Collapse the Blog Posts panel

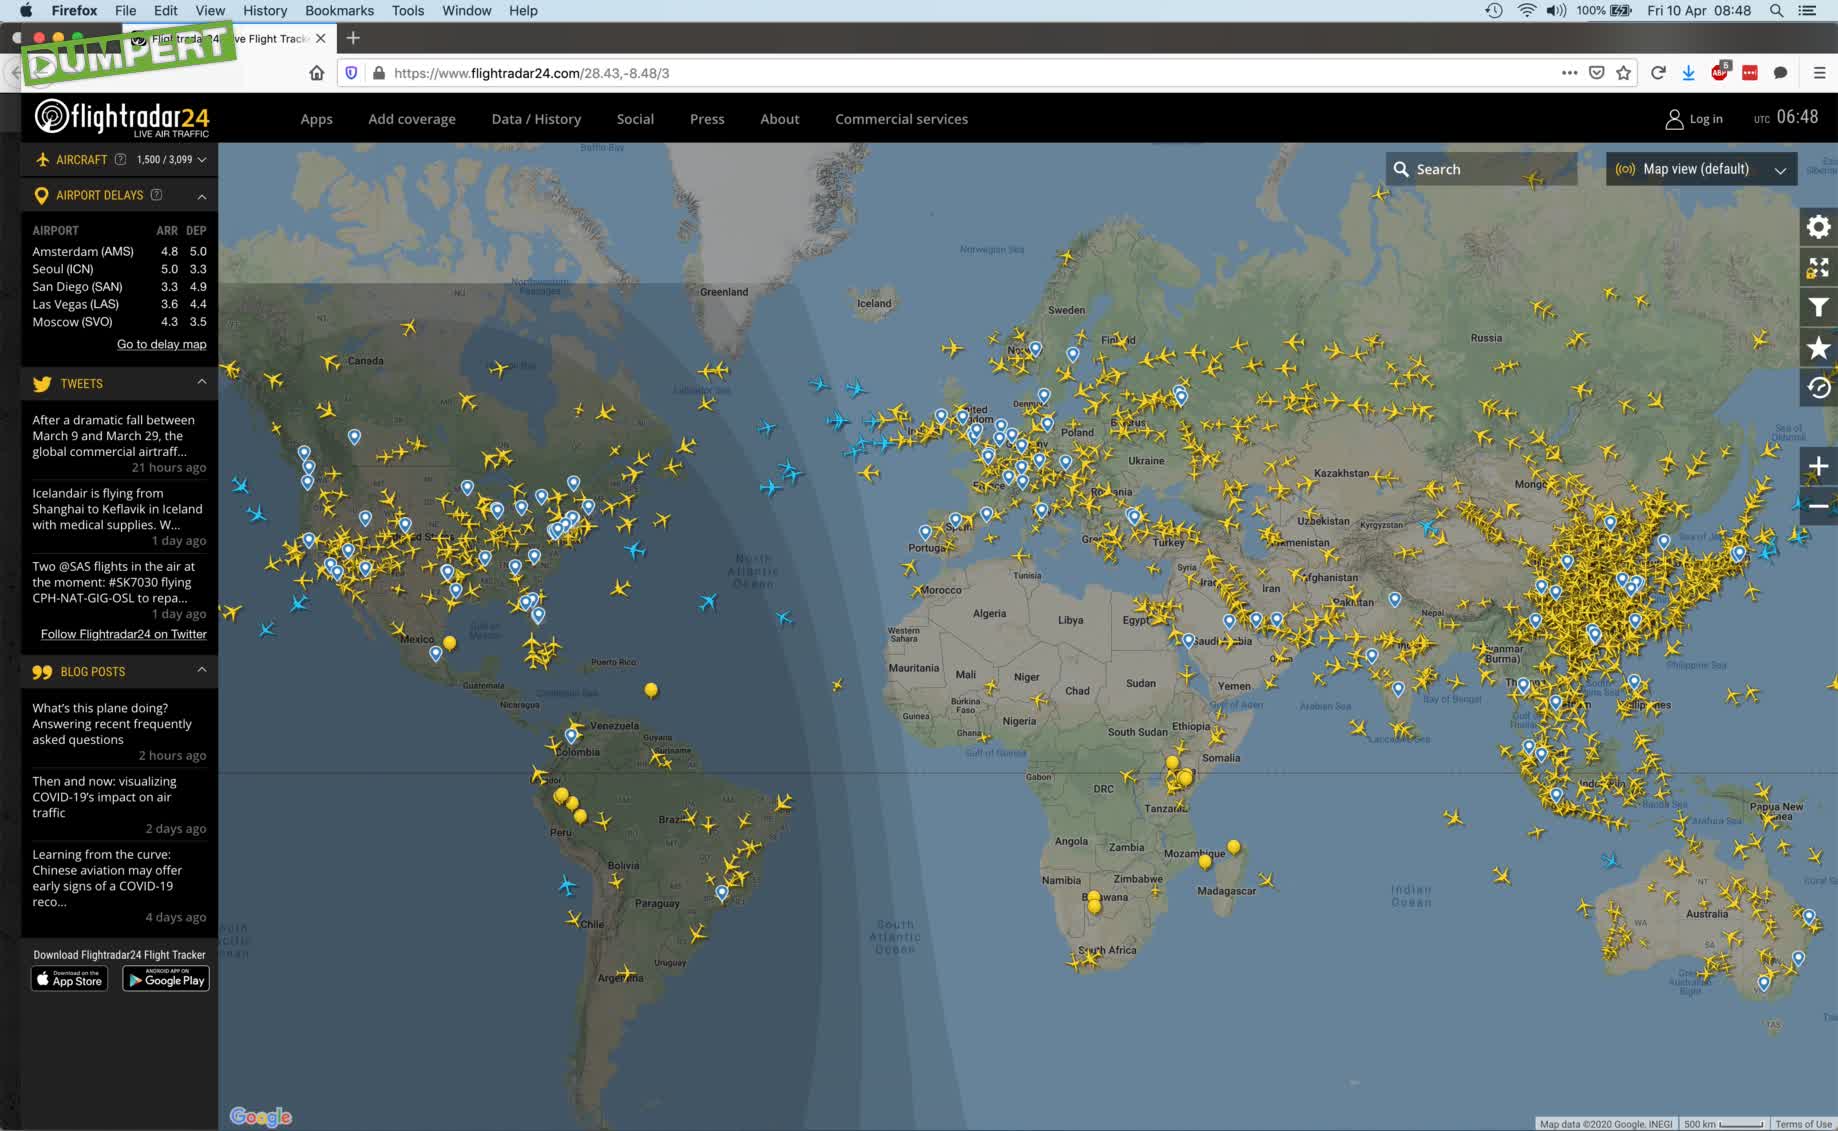pyautogui.click(x=201, y=670)
